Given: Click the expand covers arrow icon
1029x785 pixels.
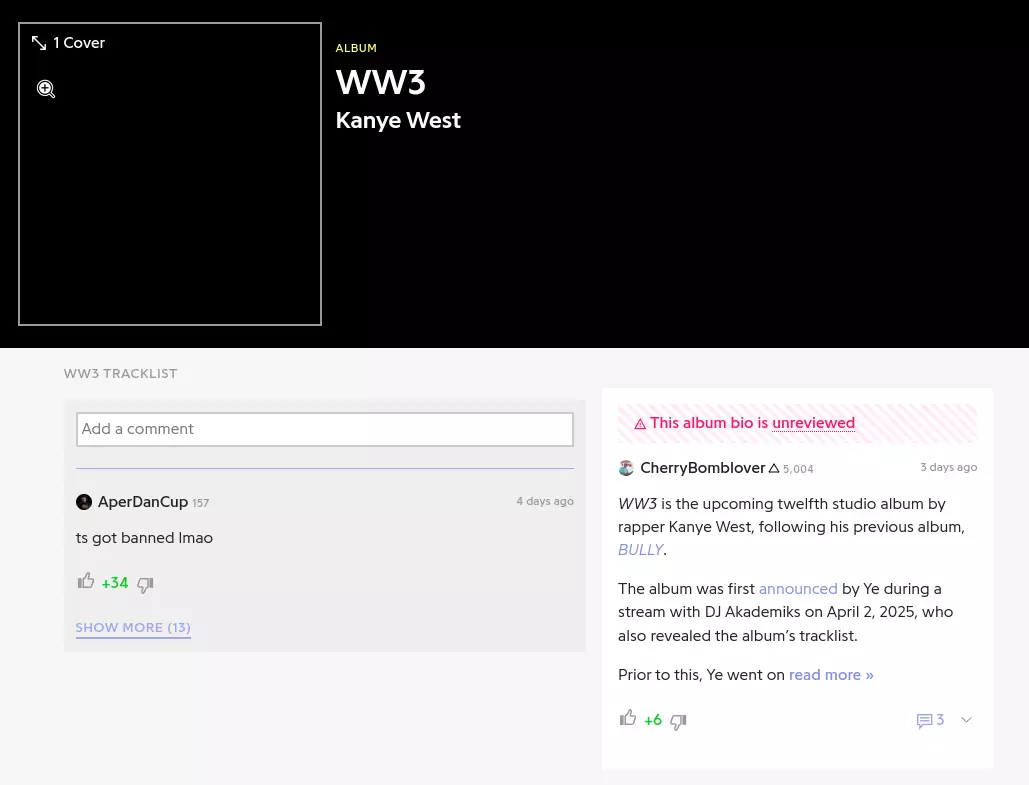Looking at the screenshot, I should (x=39, y=43).
